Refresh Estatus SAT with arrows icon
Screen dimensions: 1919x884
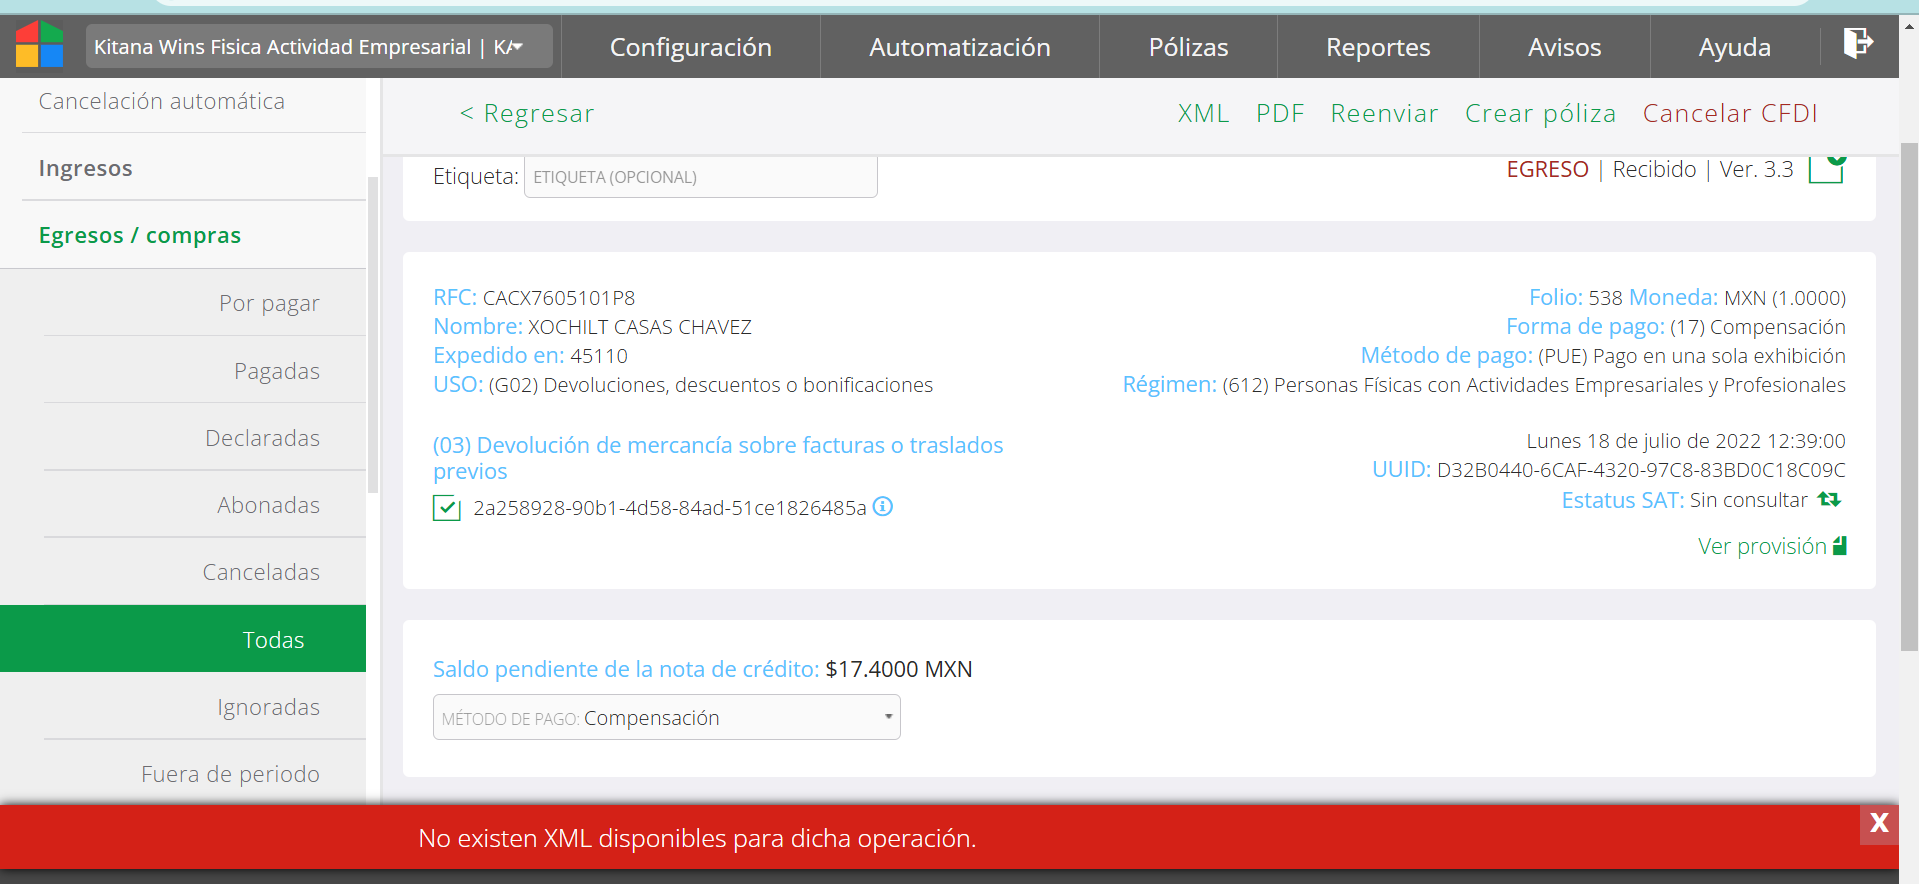1829,500
